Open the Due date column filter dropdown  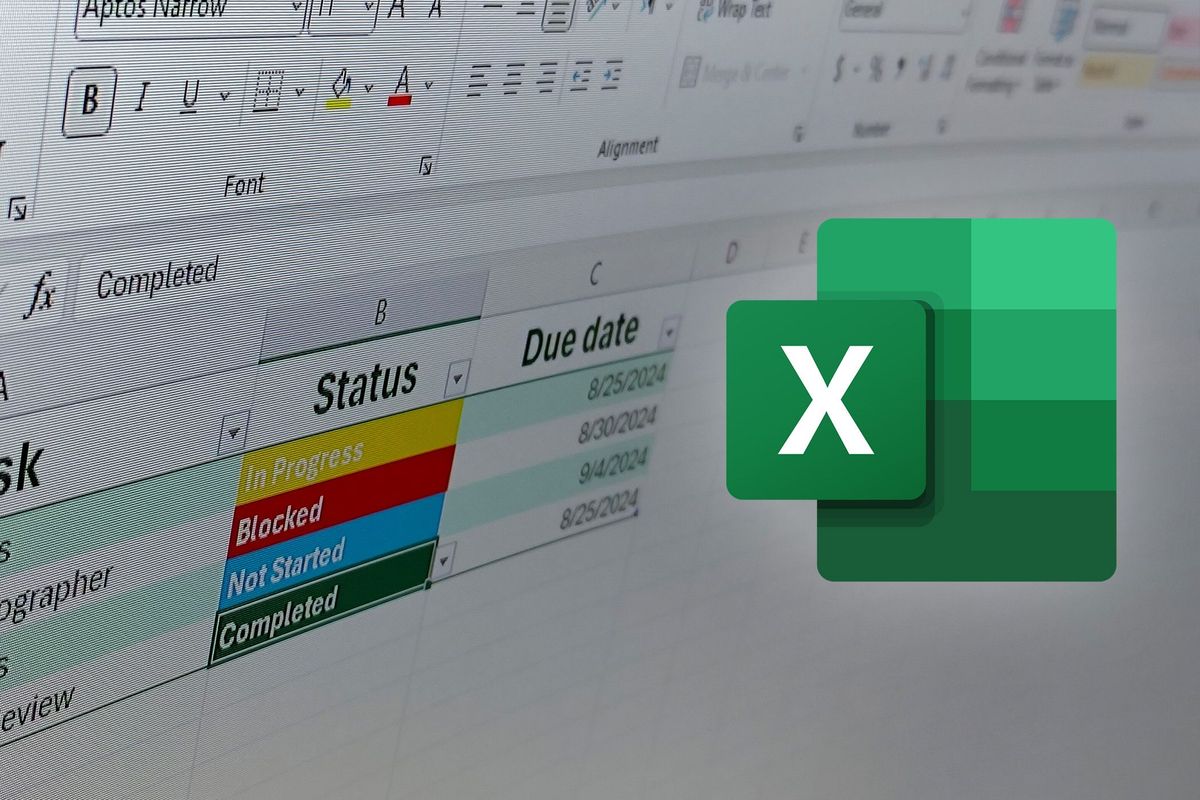click(668, 330)
